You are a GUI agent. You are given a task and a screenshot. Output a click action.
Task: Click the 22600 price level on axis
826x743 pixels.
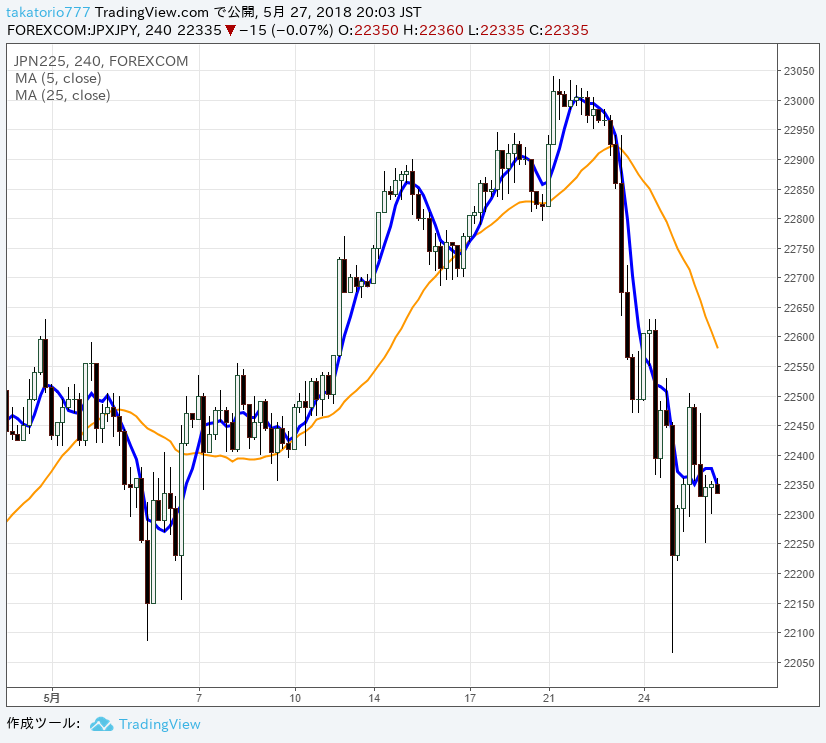click(798, 338)
